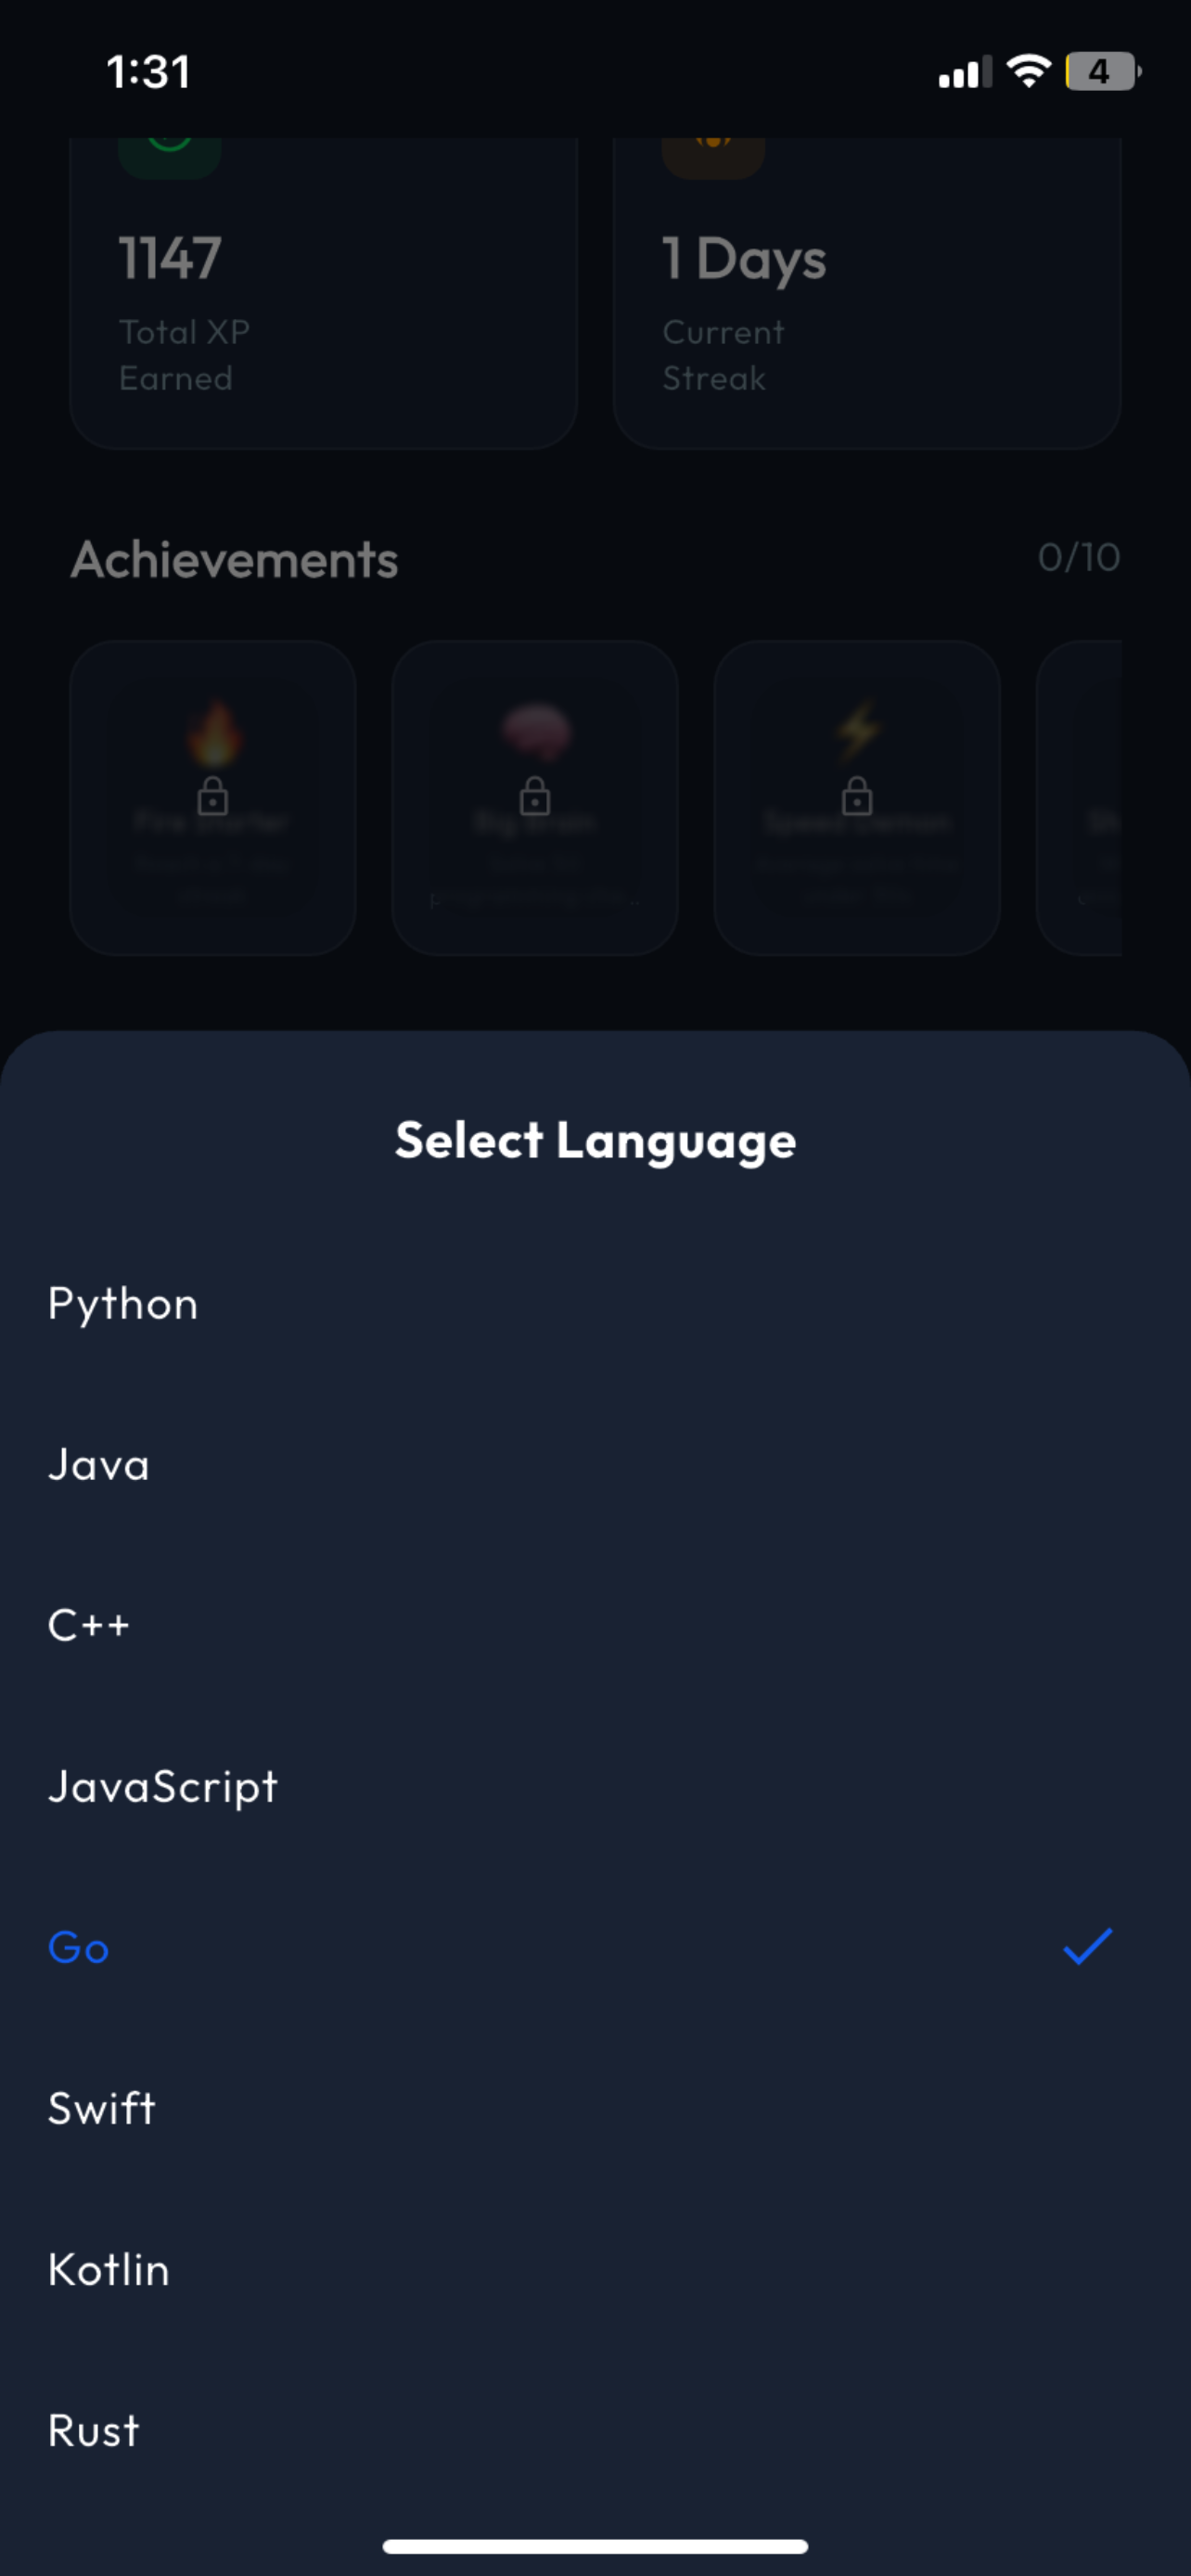Tap the selected Go language option
Viewport: 1191px width, 2576px height.
pyautogui.click(x=595, y=1948)
